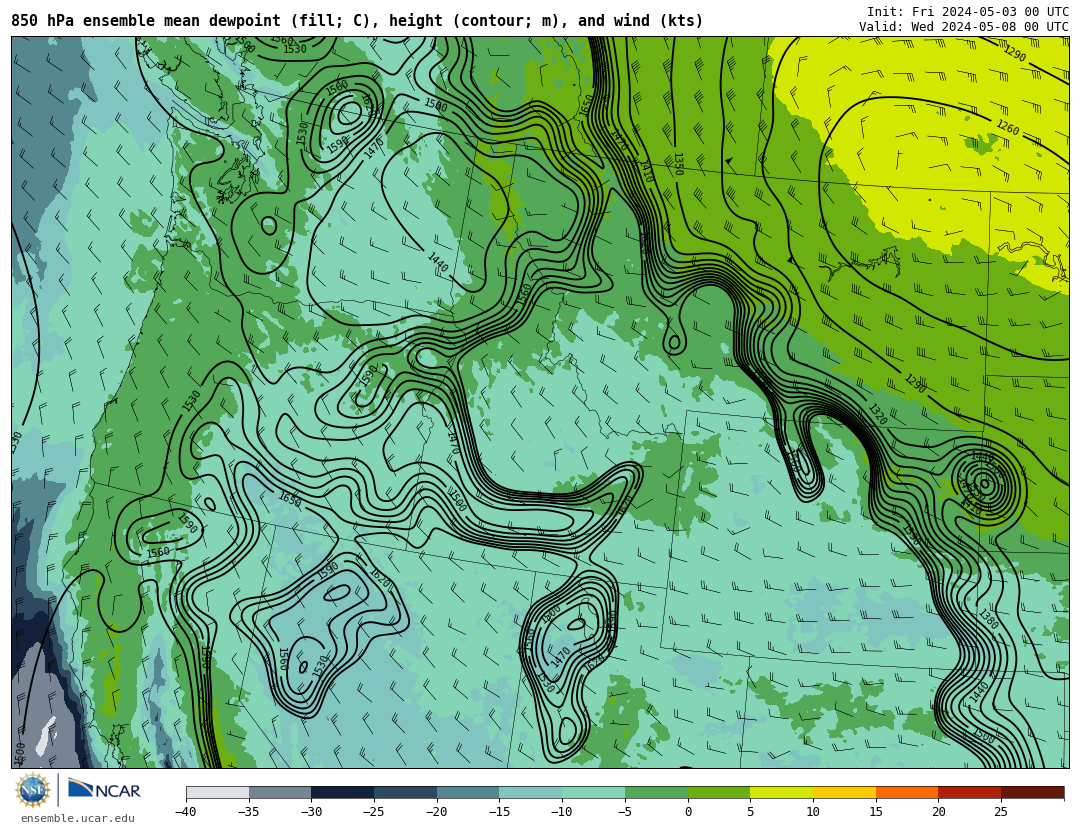The image size is (1080, 831).
Task: Click the 0 colorbar tick label
Action: click(x=688, y=812)
